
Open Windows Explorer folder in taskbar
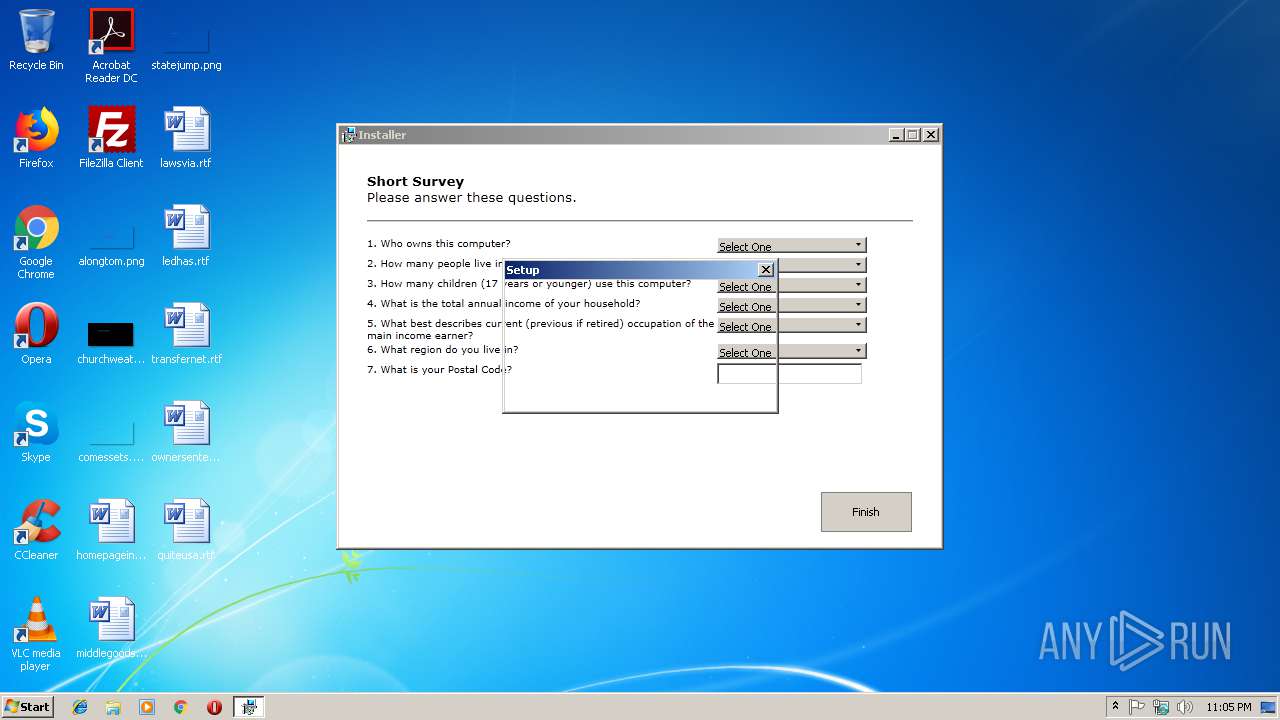(113, 707)
